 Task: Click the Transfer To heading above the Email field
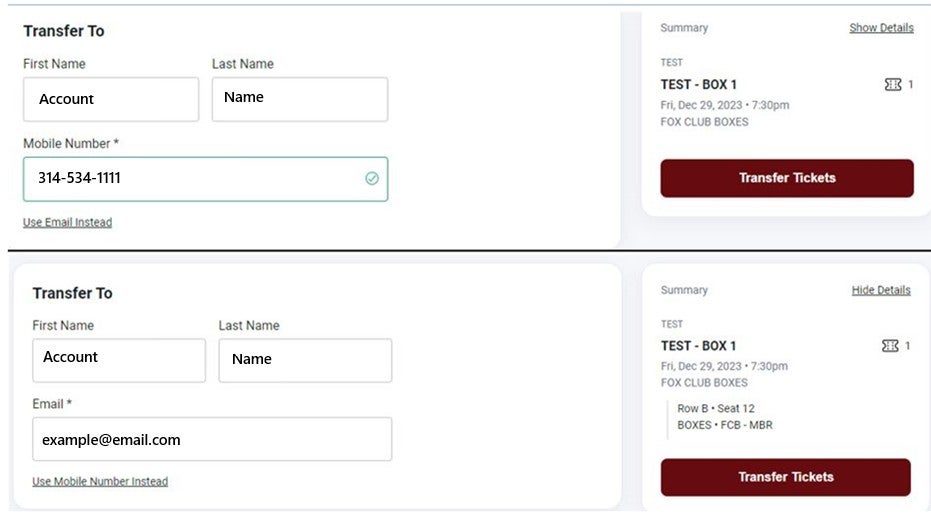[72, 293]
